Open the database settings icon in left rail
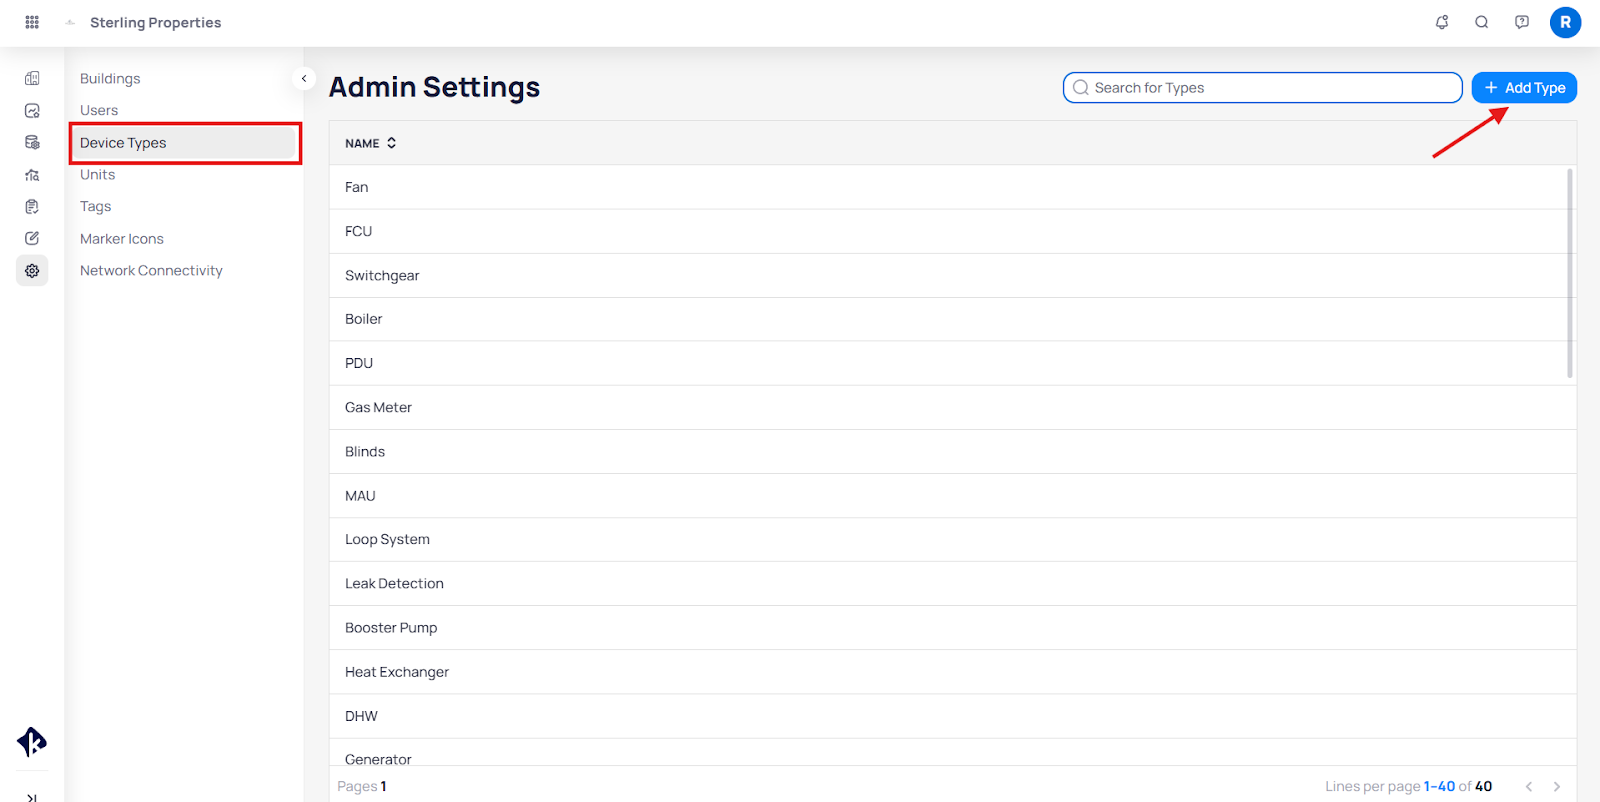This screenshot has width=1600, height=802. 32,143
